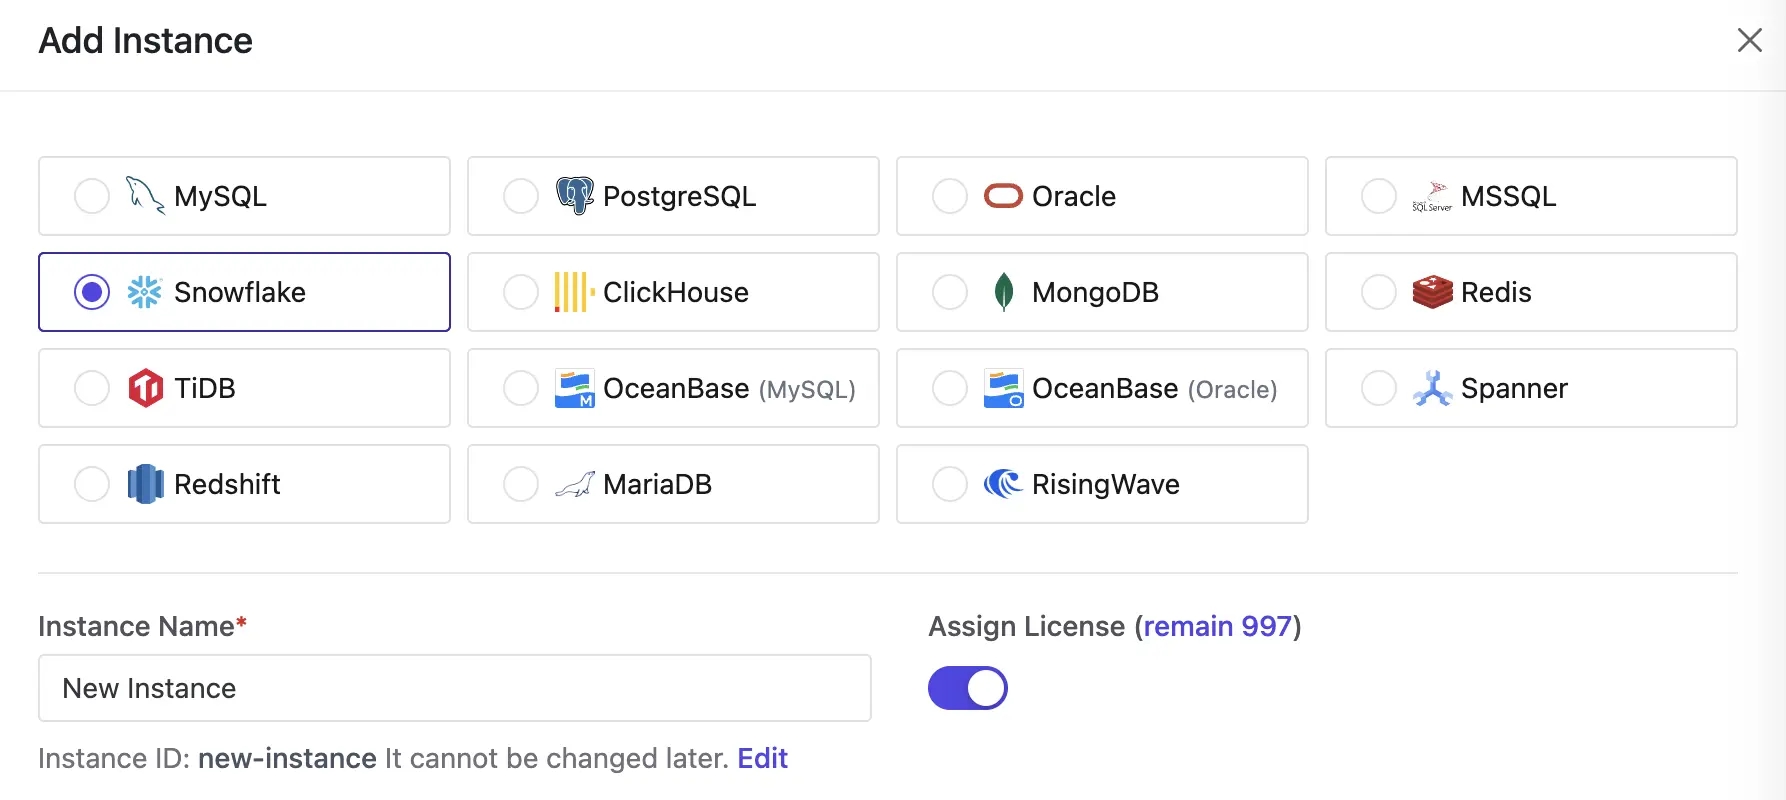This screenshot has width=1786, height=800.
Task: Choose the MSSQL radio option
Action: 1379,196
